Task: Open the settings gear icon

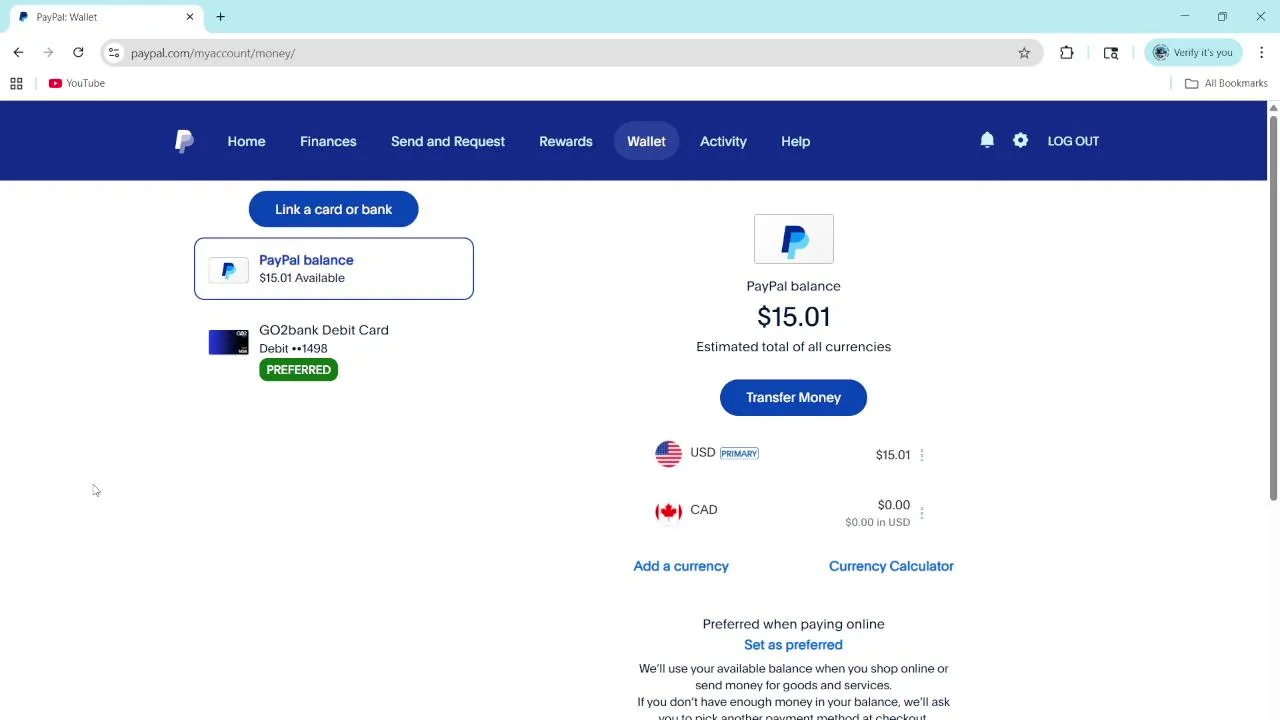Action: coord(1020,141)
